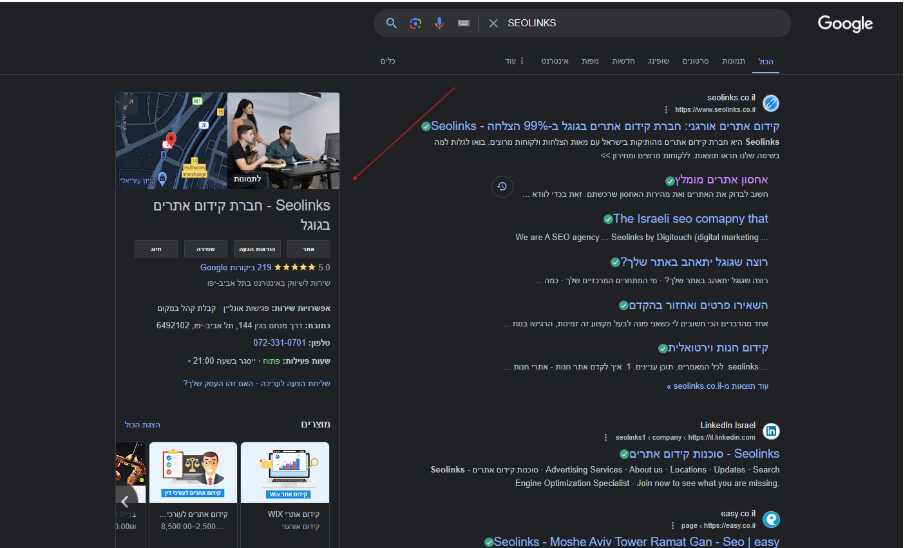Click the הוראות הגעה (Directions) button

(257, 249)
